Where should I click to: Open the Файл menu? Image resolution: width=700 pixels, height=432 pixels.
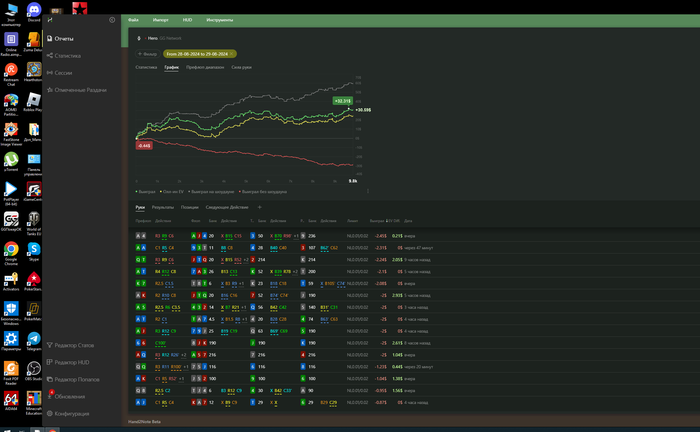pos(133,20)
